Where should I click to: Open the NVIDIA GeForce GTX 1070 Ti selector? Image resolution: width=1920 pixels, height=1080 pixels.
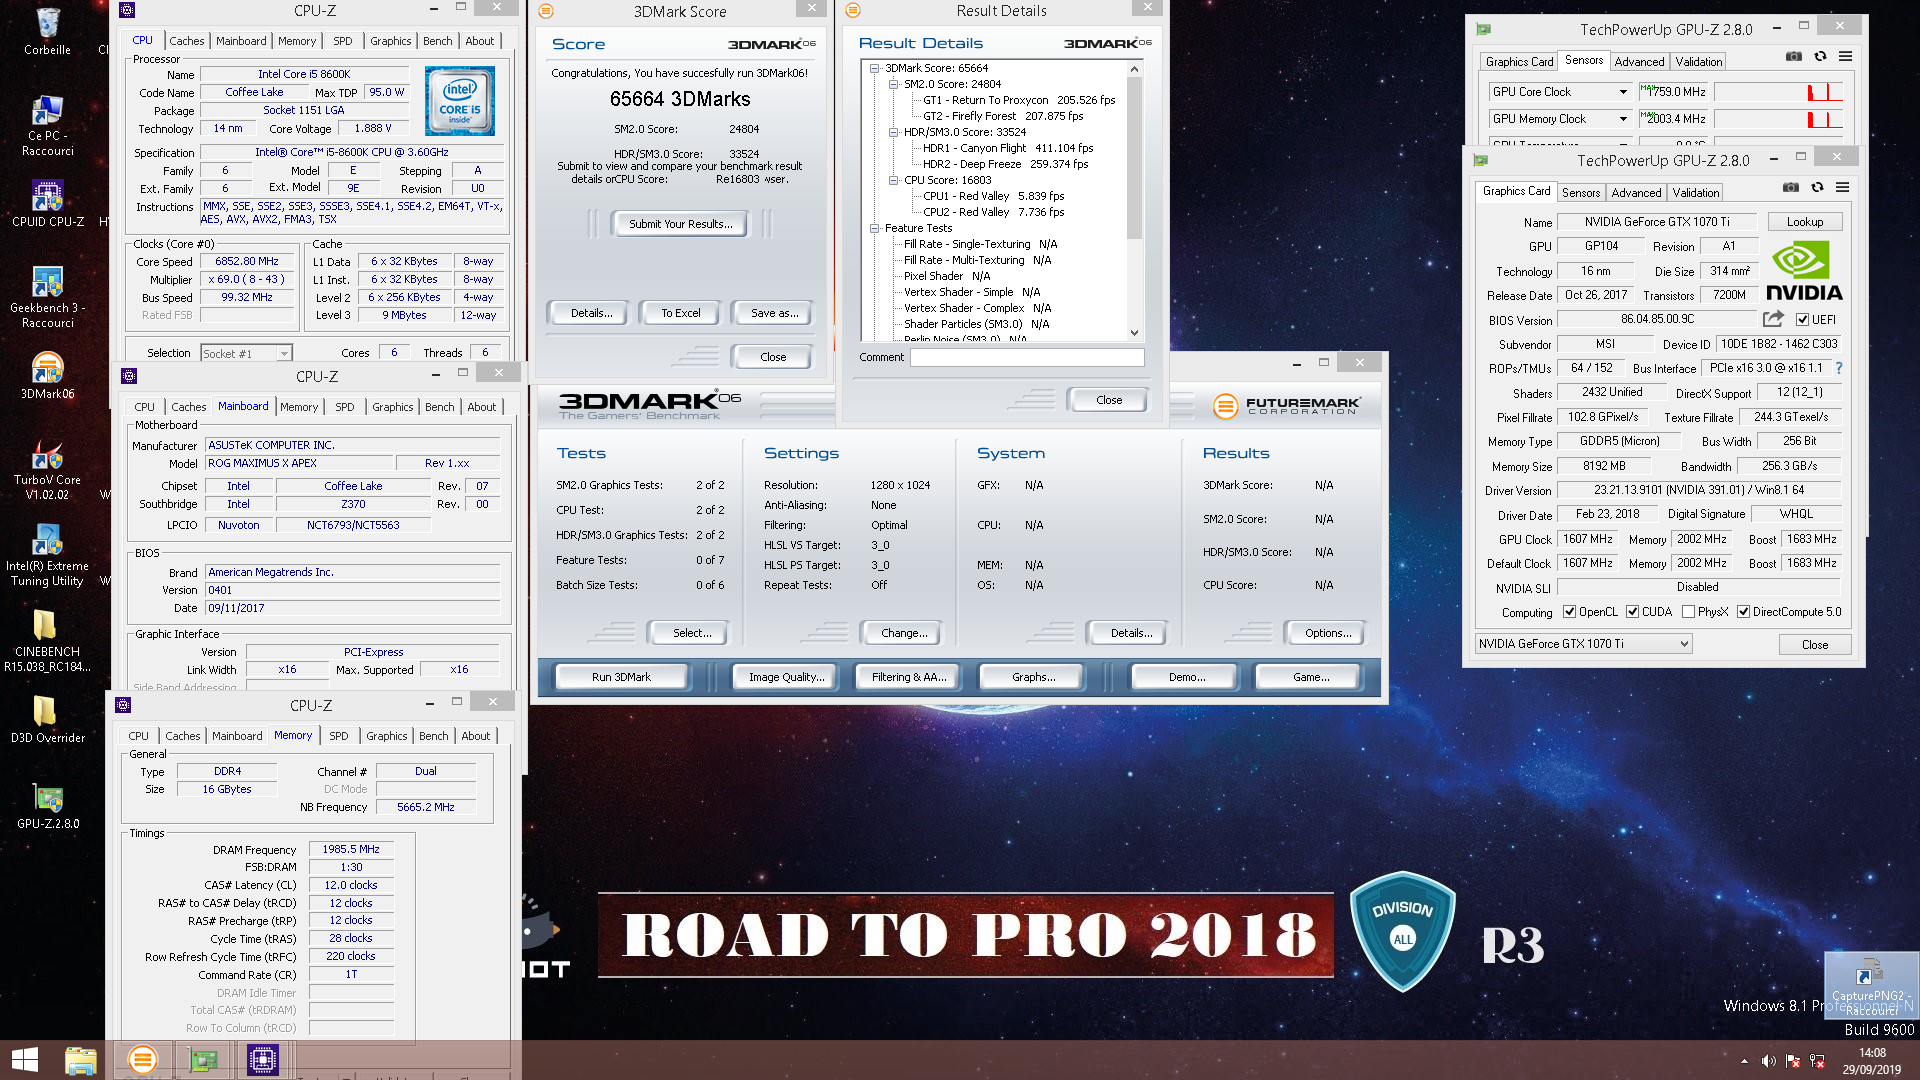(1584, 644)
